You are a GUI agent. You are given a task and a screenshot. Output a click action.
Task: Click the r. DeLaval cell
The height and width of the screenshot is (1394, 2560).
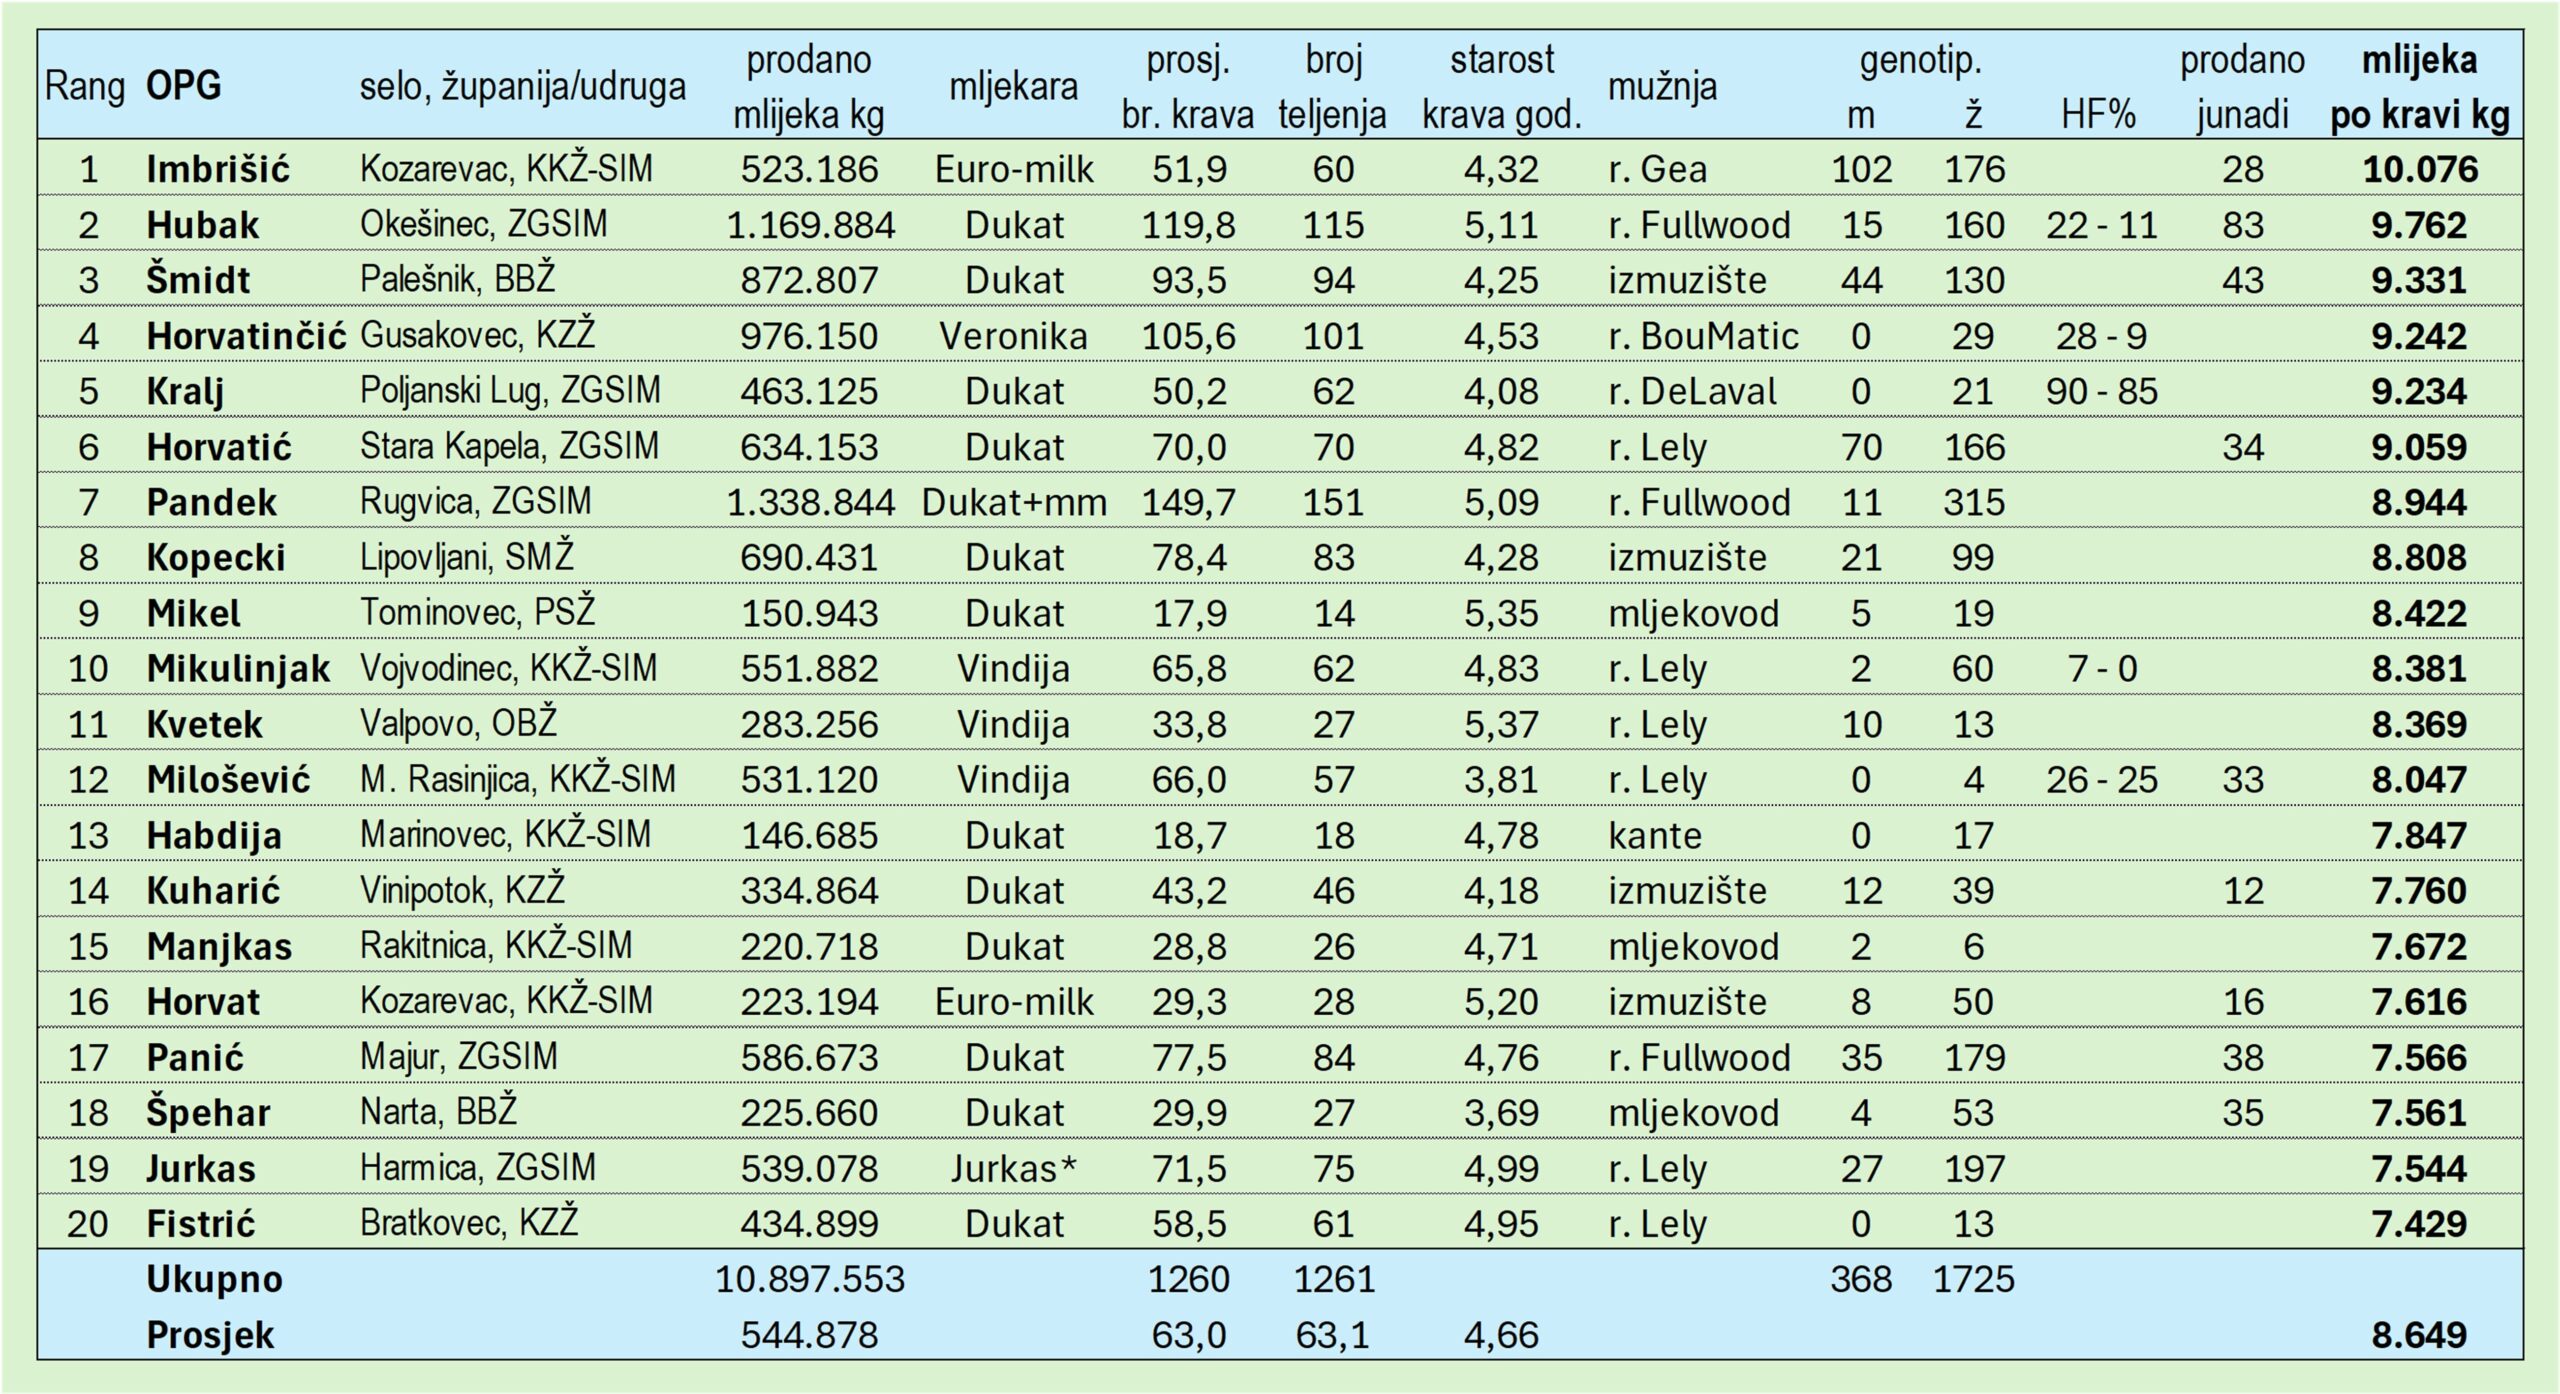coord(1692,391)
